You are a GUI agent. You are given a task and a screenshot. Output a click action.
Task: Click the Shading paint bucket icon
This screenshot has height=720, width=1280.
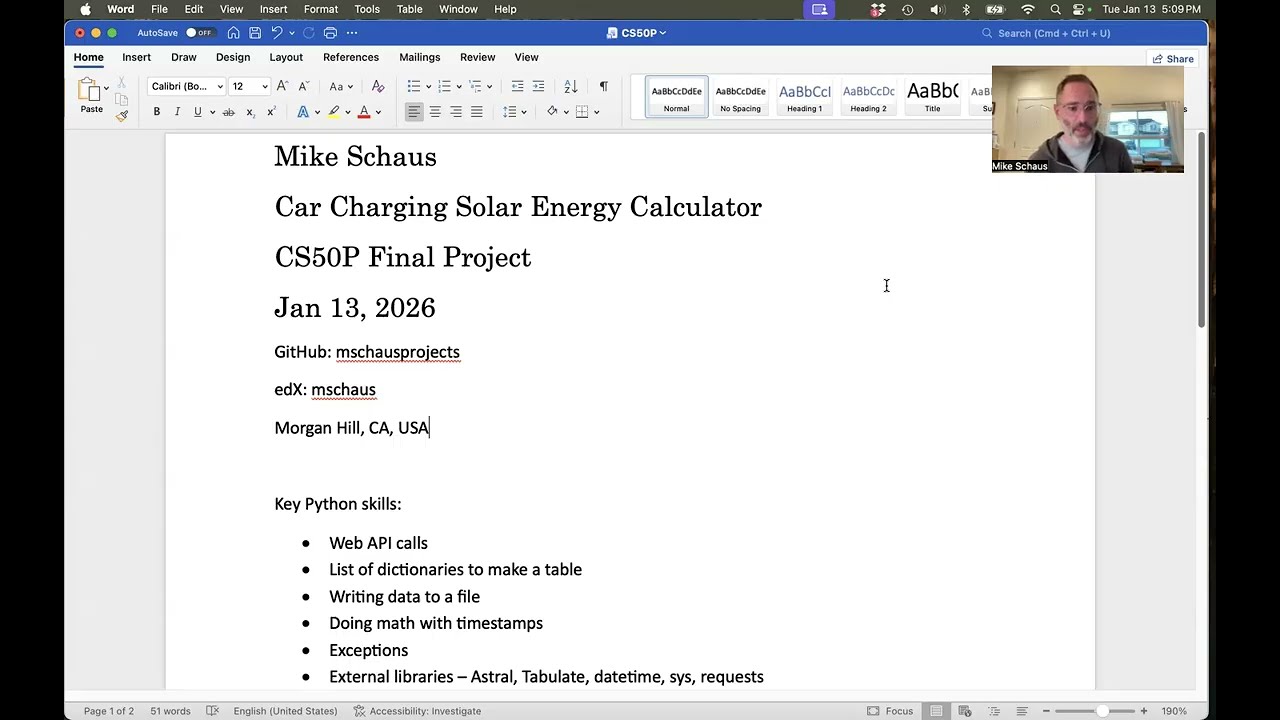(x=552, y=112)
